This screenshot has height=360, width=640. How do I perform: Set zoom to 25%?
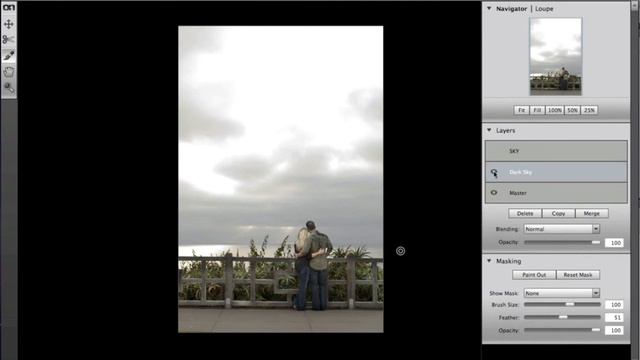(589, 110)
